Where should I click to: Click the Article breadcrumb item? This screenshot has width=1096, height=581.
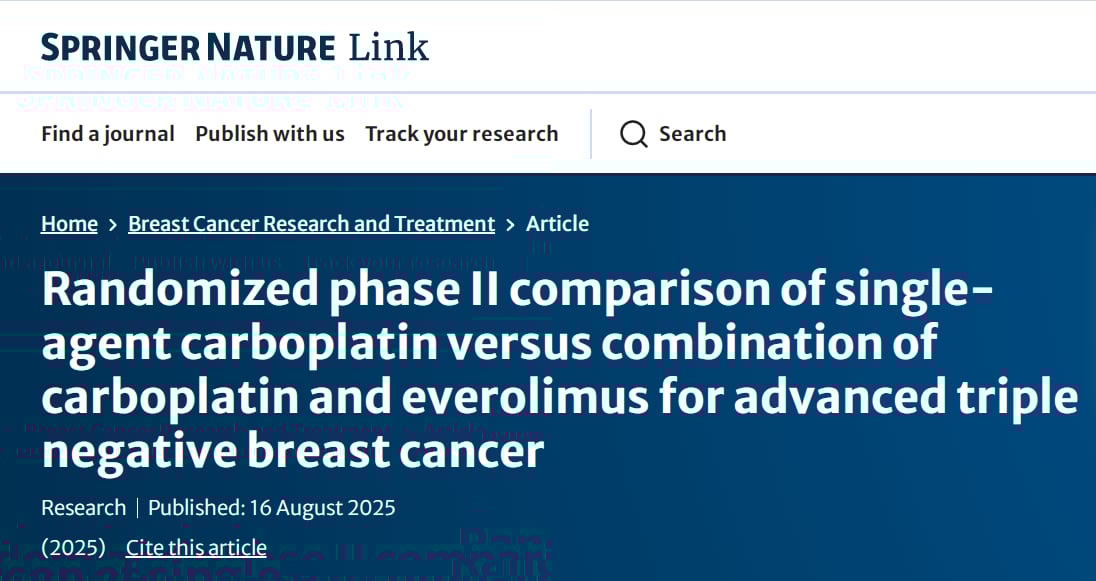[x=557, y=224]
